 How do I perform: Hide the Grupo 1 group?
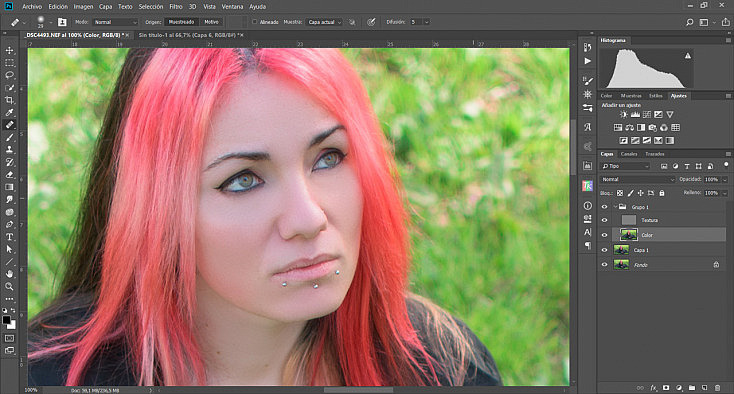click(604, 207)
